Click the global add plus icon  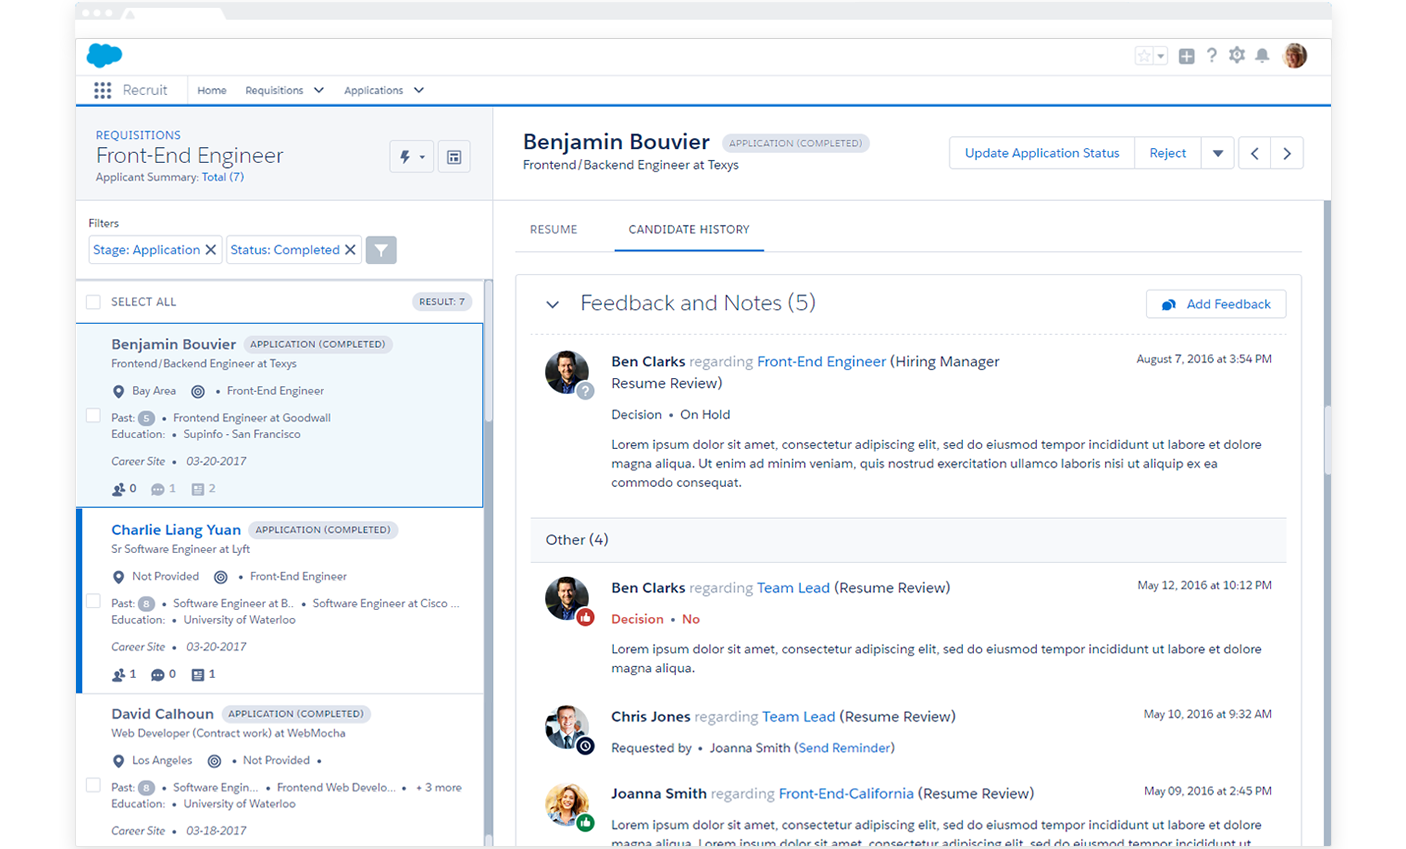1186,56
